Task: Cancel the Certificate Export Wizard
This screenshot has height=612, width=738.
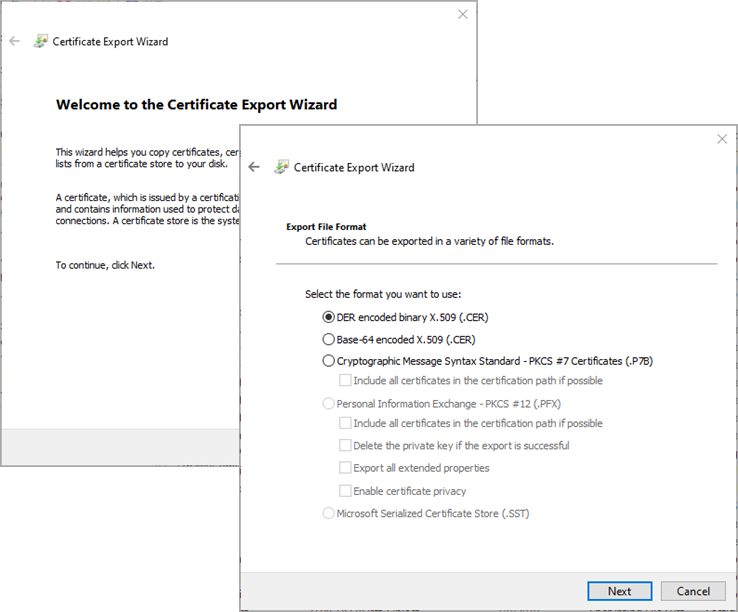Action: 693,591
